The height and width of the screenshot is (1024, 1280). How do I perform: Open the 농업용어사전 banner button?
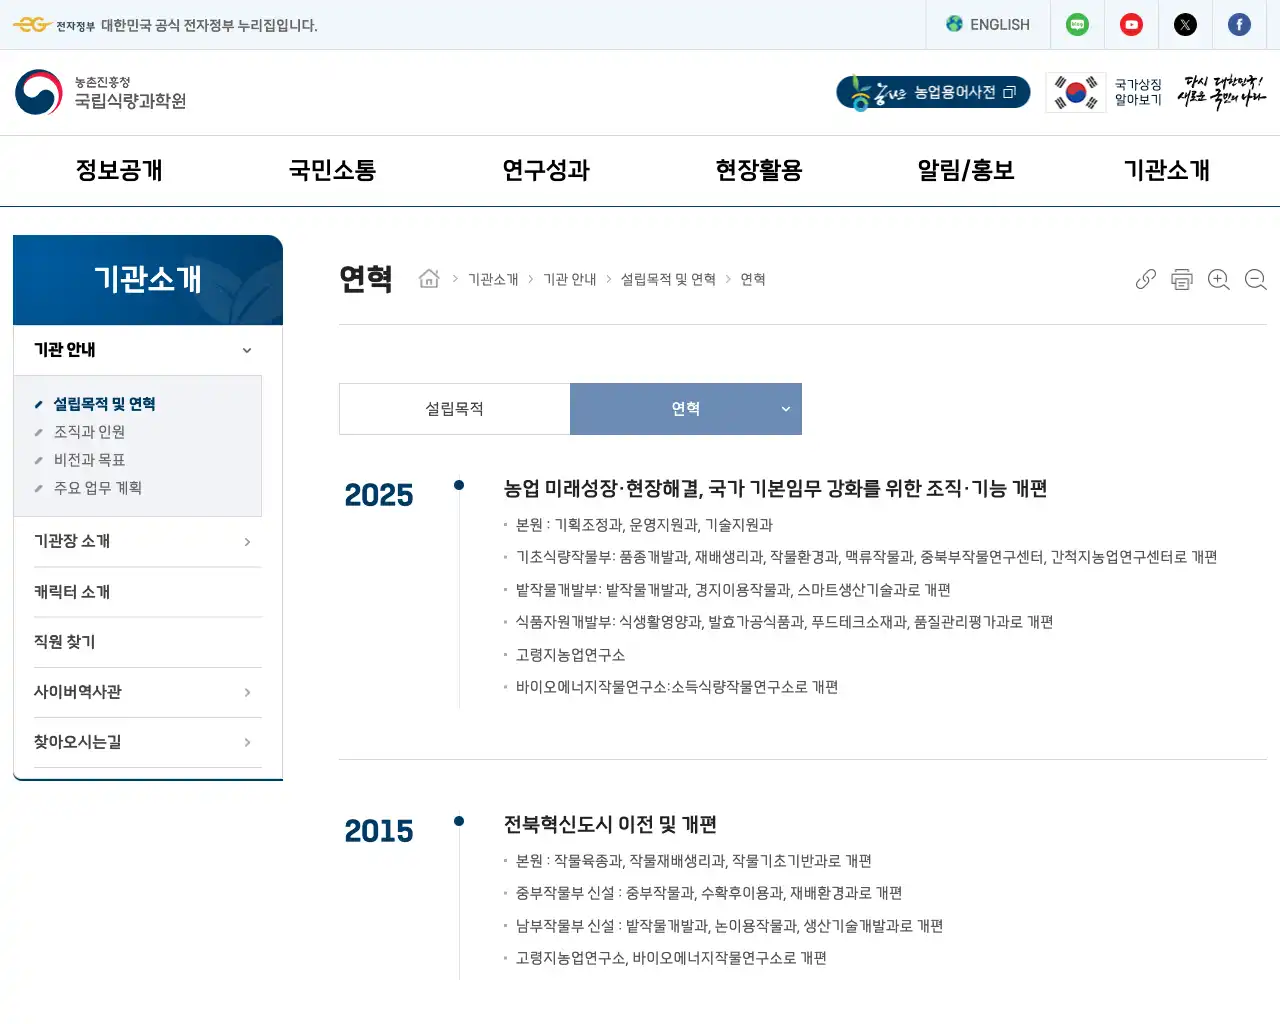point(933,92)
